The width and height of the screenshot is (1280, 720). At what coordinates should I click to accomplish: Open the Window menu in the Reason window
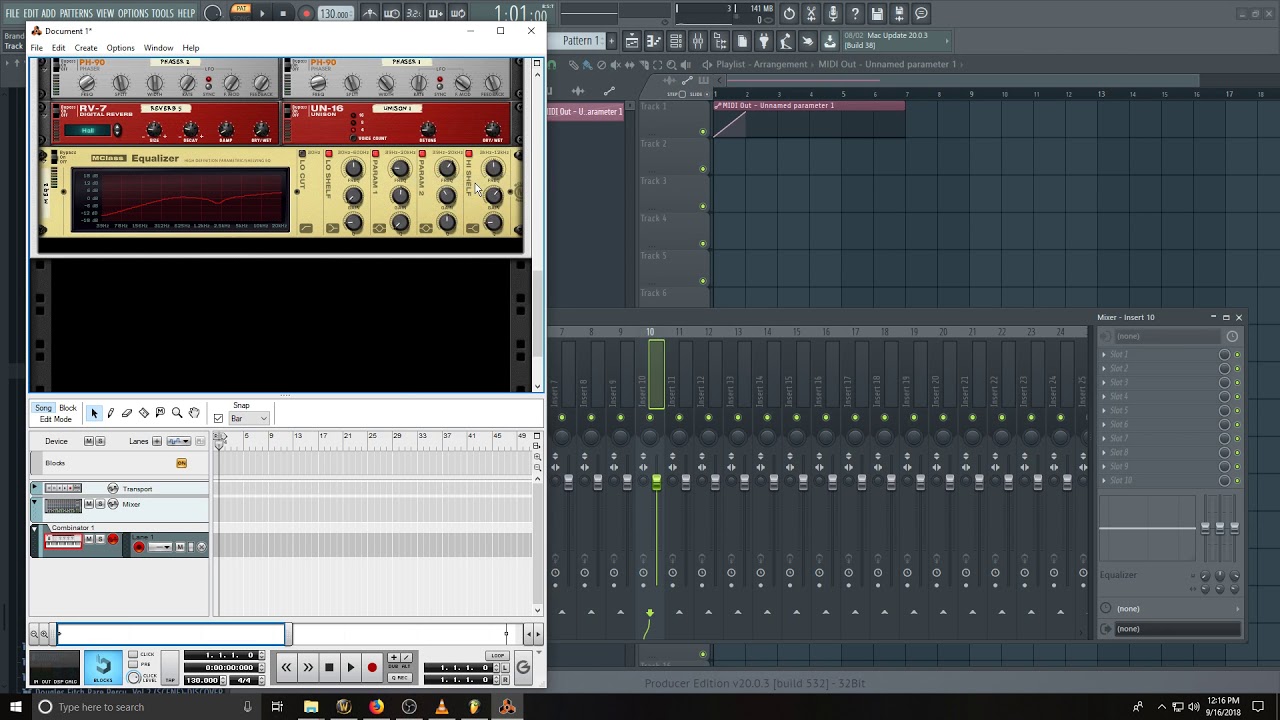(158, 48)
